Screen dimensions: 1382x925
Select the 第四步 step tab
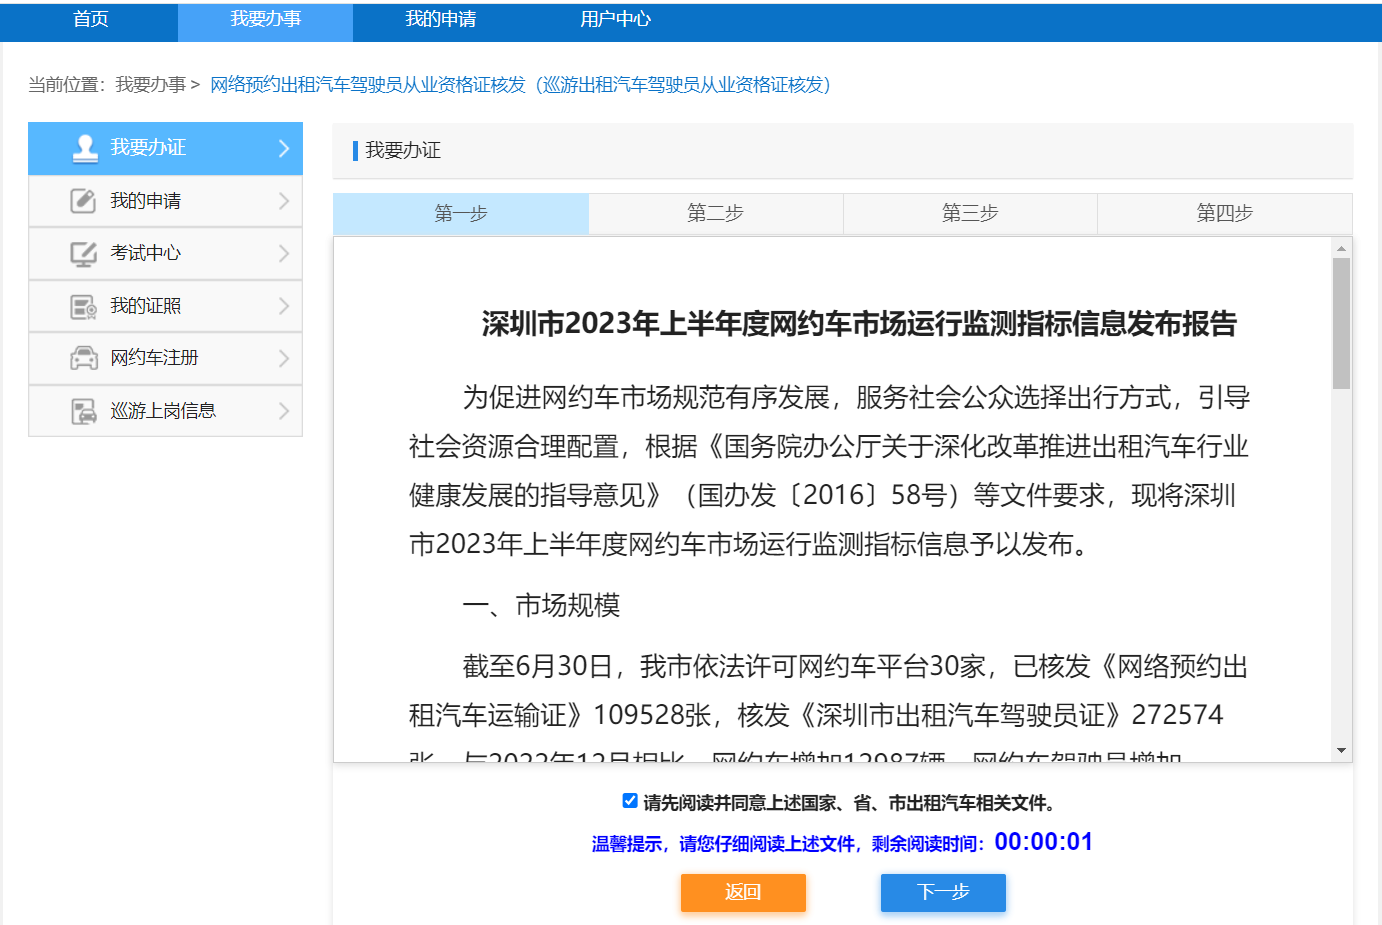click(x=1224, y=213)
